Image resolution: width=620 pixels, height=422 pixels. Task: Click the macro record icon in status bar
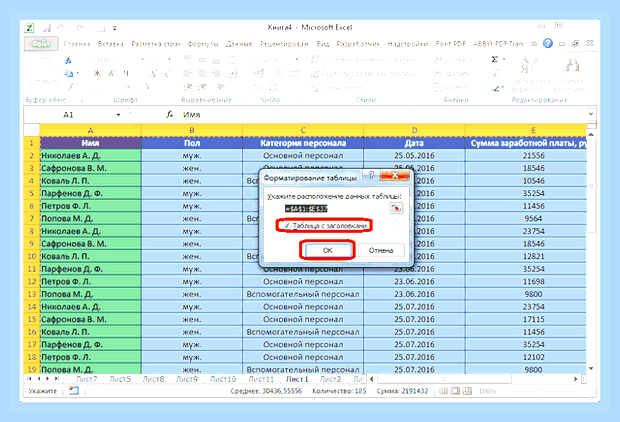click(74, 391)
